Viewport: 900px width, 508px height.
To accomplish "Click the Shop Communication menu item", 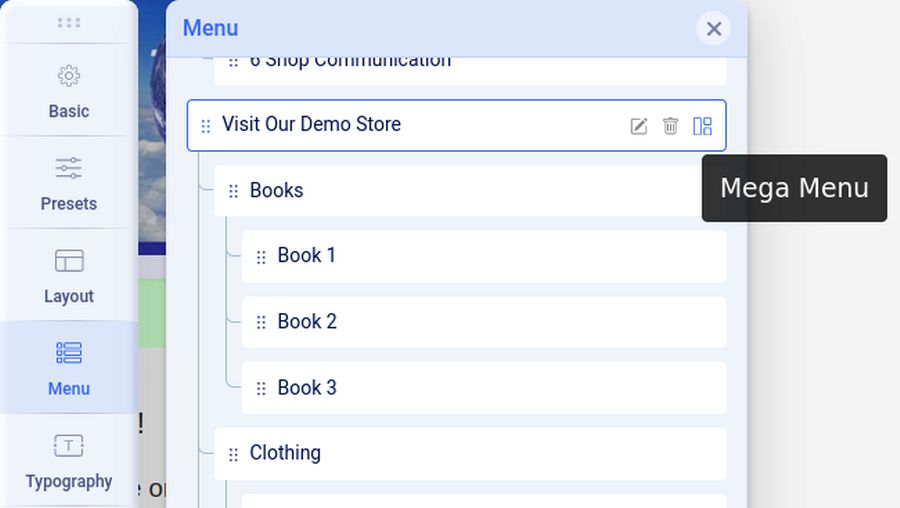I will [x=350, y=63].
